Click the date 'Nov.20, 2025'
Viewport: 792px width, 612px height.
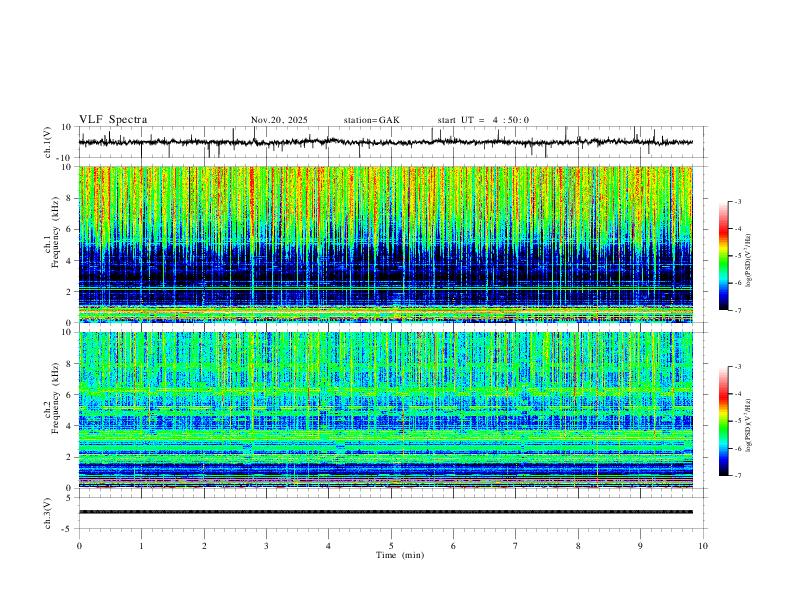pos(279,120)
